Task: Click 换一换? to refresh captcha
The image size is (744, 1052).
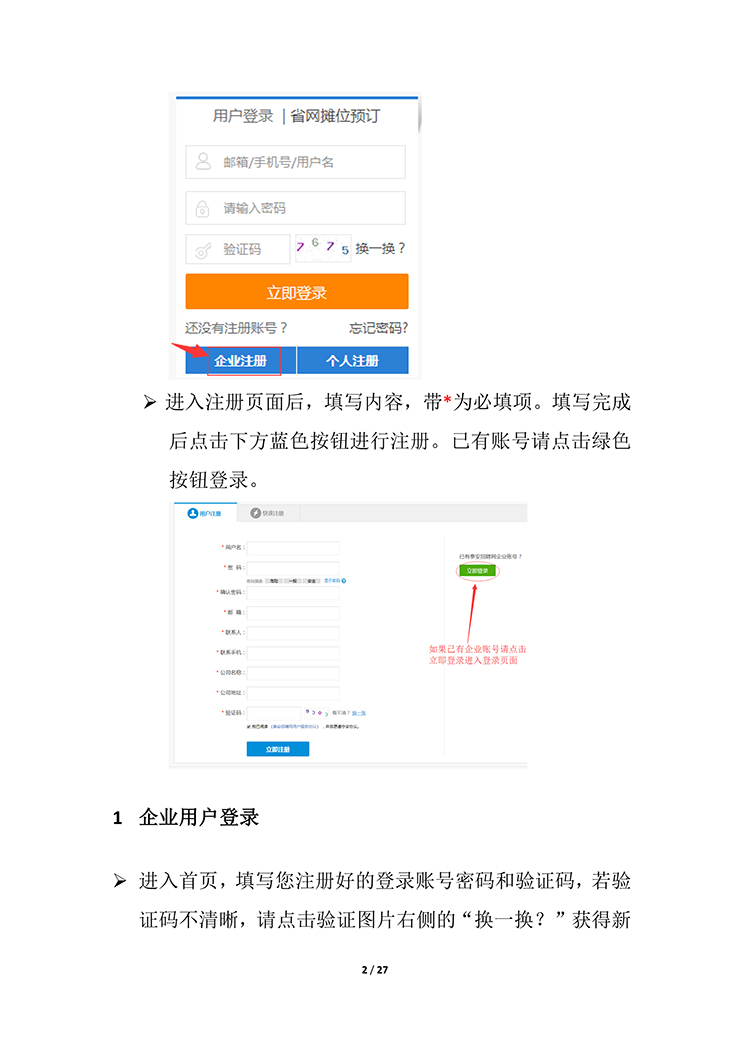Action: pos(380,248)
